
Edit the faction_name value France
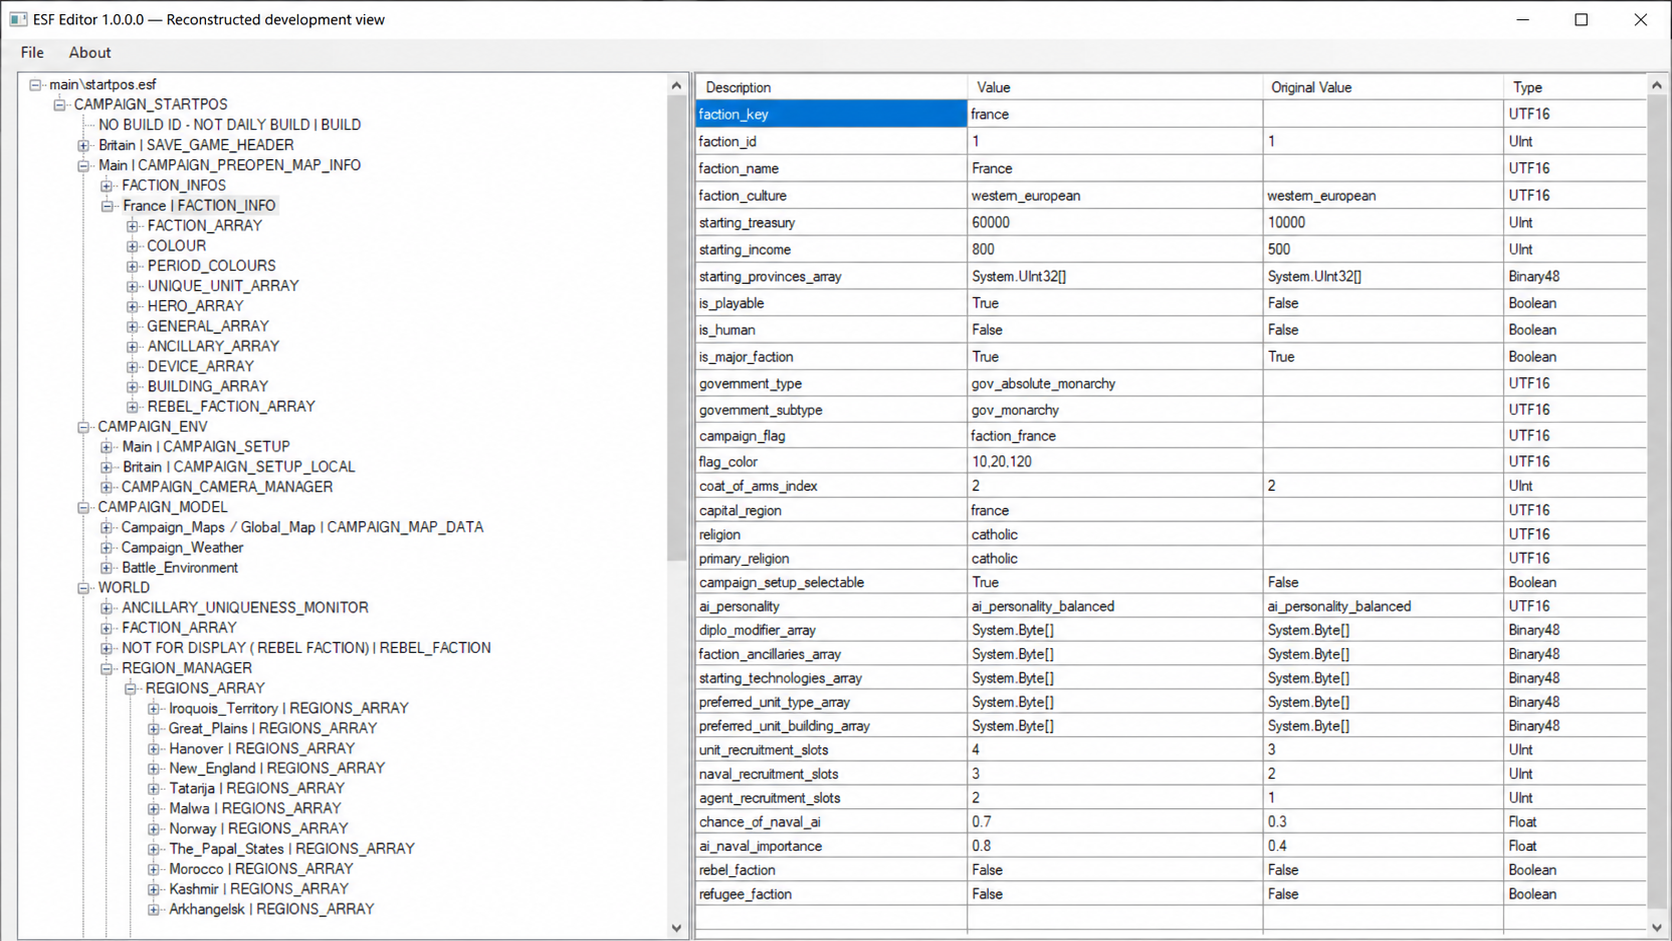(x=1115, y=169)
